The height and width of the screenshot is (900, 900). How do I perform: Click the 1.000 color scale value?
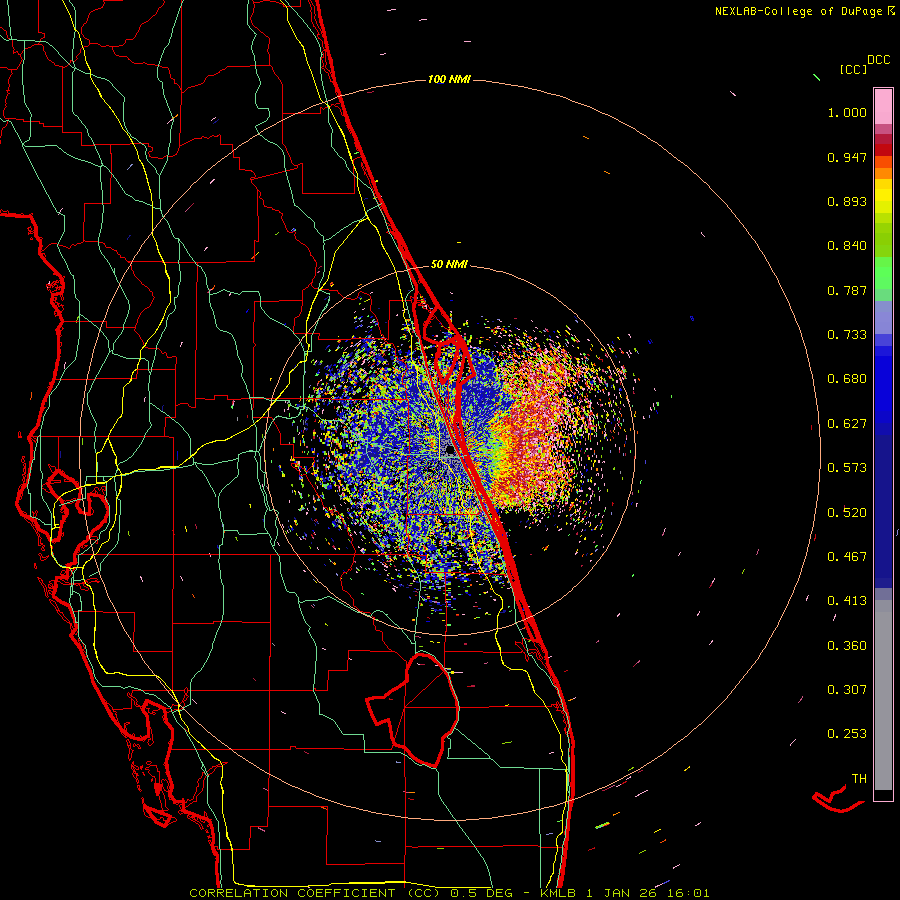847,112
